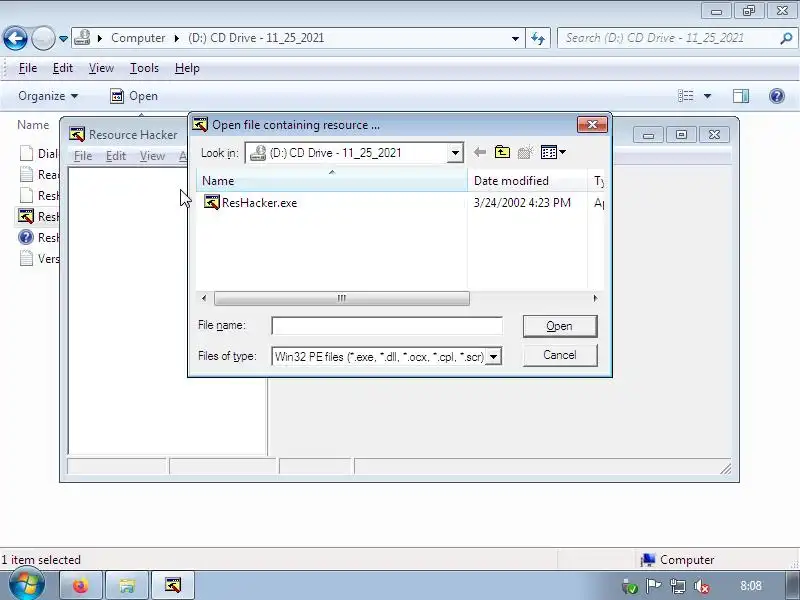Click Computer in the address bar
This screenshot has height=600, width=800.
(x=138, y=38)
